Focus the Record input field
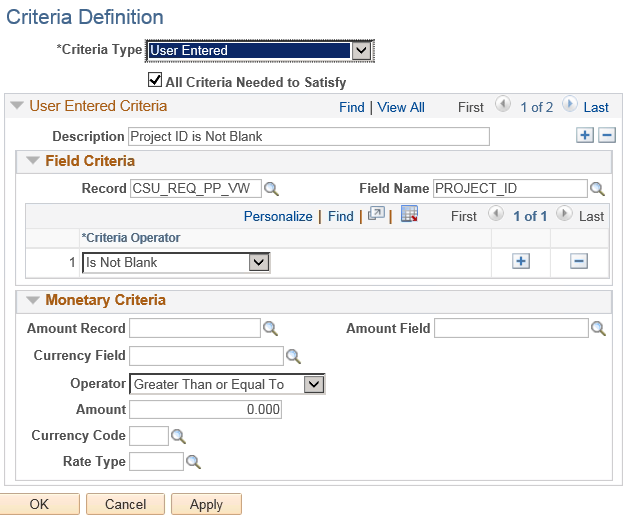 (x=196, y=188)
